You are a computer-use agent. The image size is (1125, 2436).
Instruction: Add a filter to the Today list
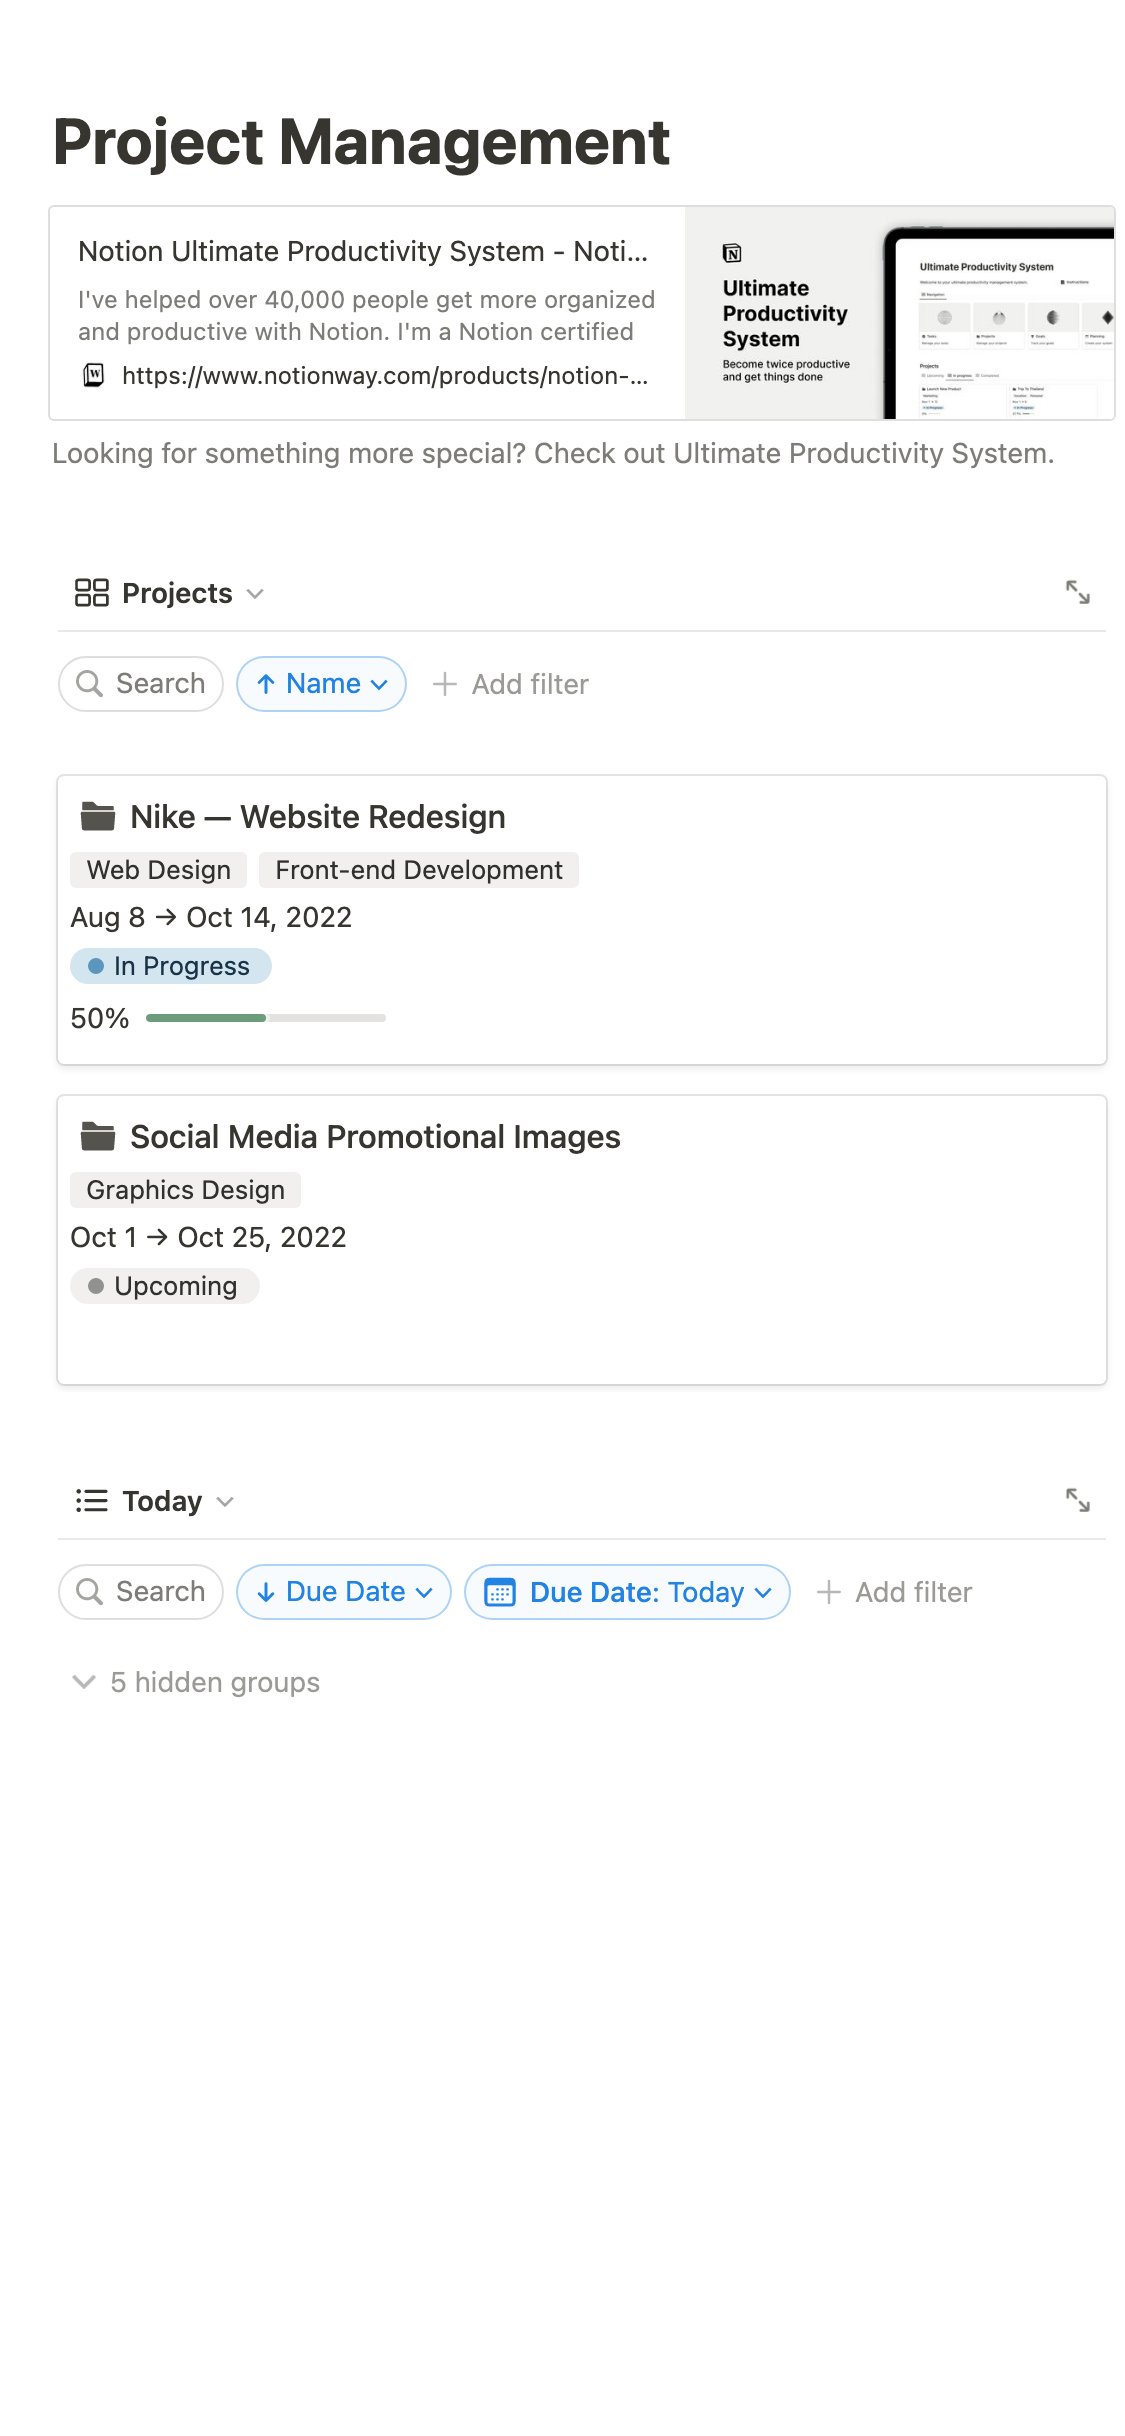click(895, 1592)
